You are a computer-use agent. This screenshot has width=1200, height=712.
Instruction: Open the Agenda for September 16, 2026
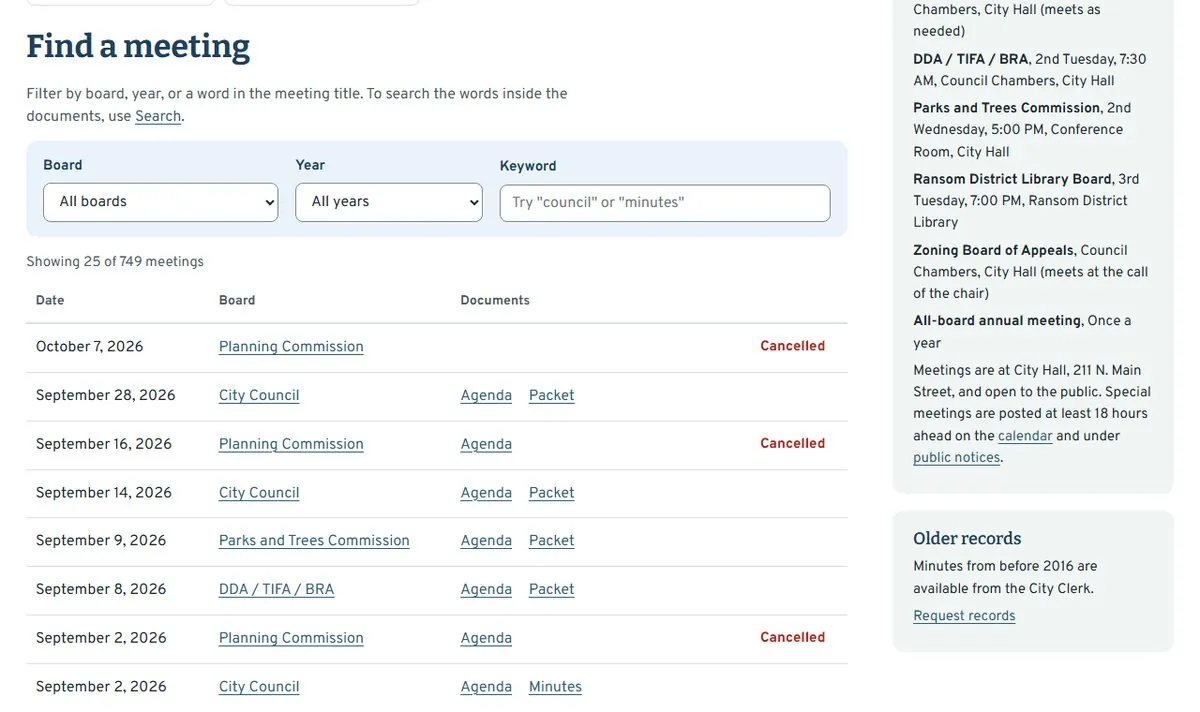[486, 444]
